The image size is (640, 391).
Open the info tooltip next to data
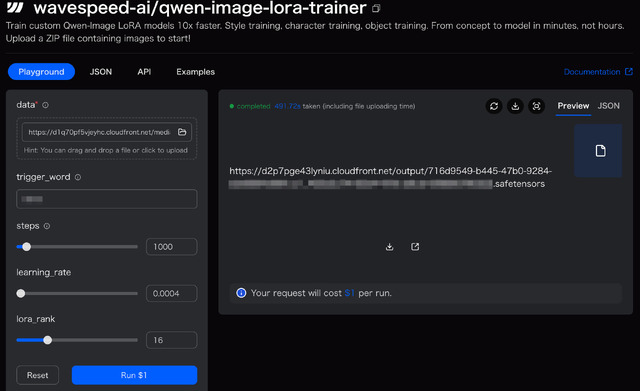tap(45, 105)
